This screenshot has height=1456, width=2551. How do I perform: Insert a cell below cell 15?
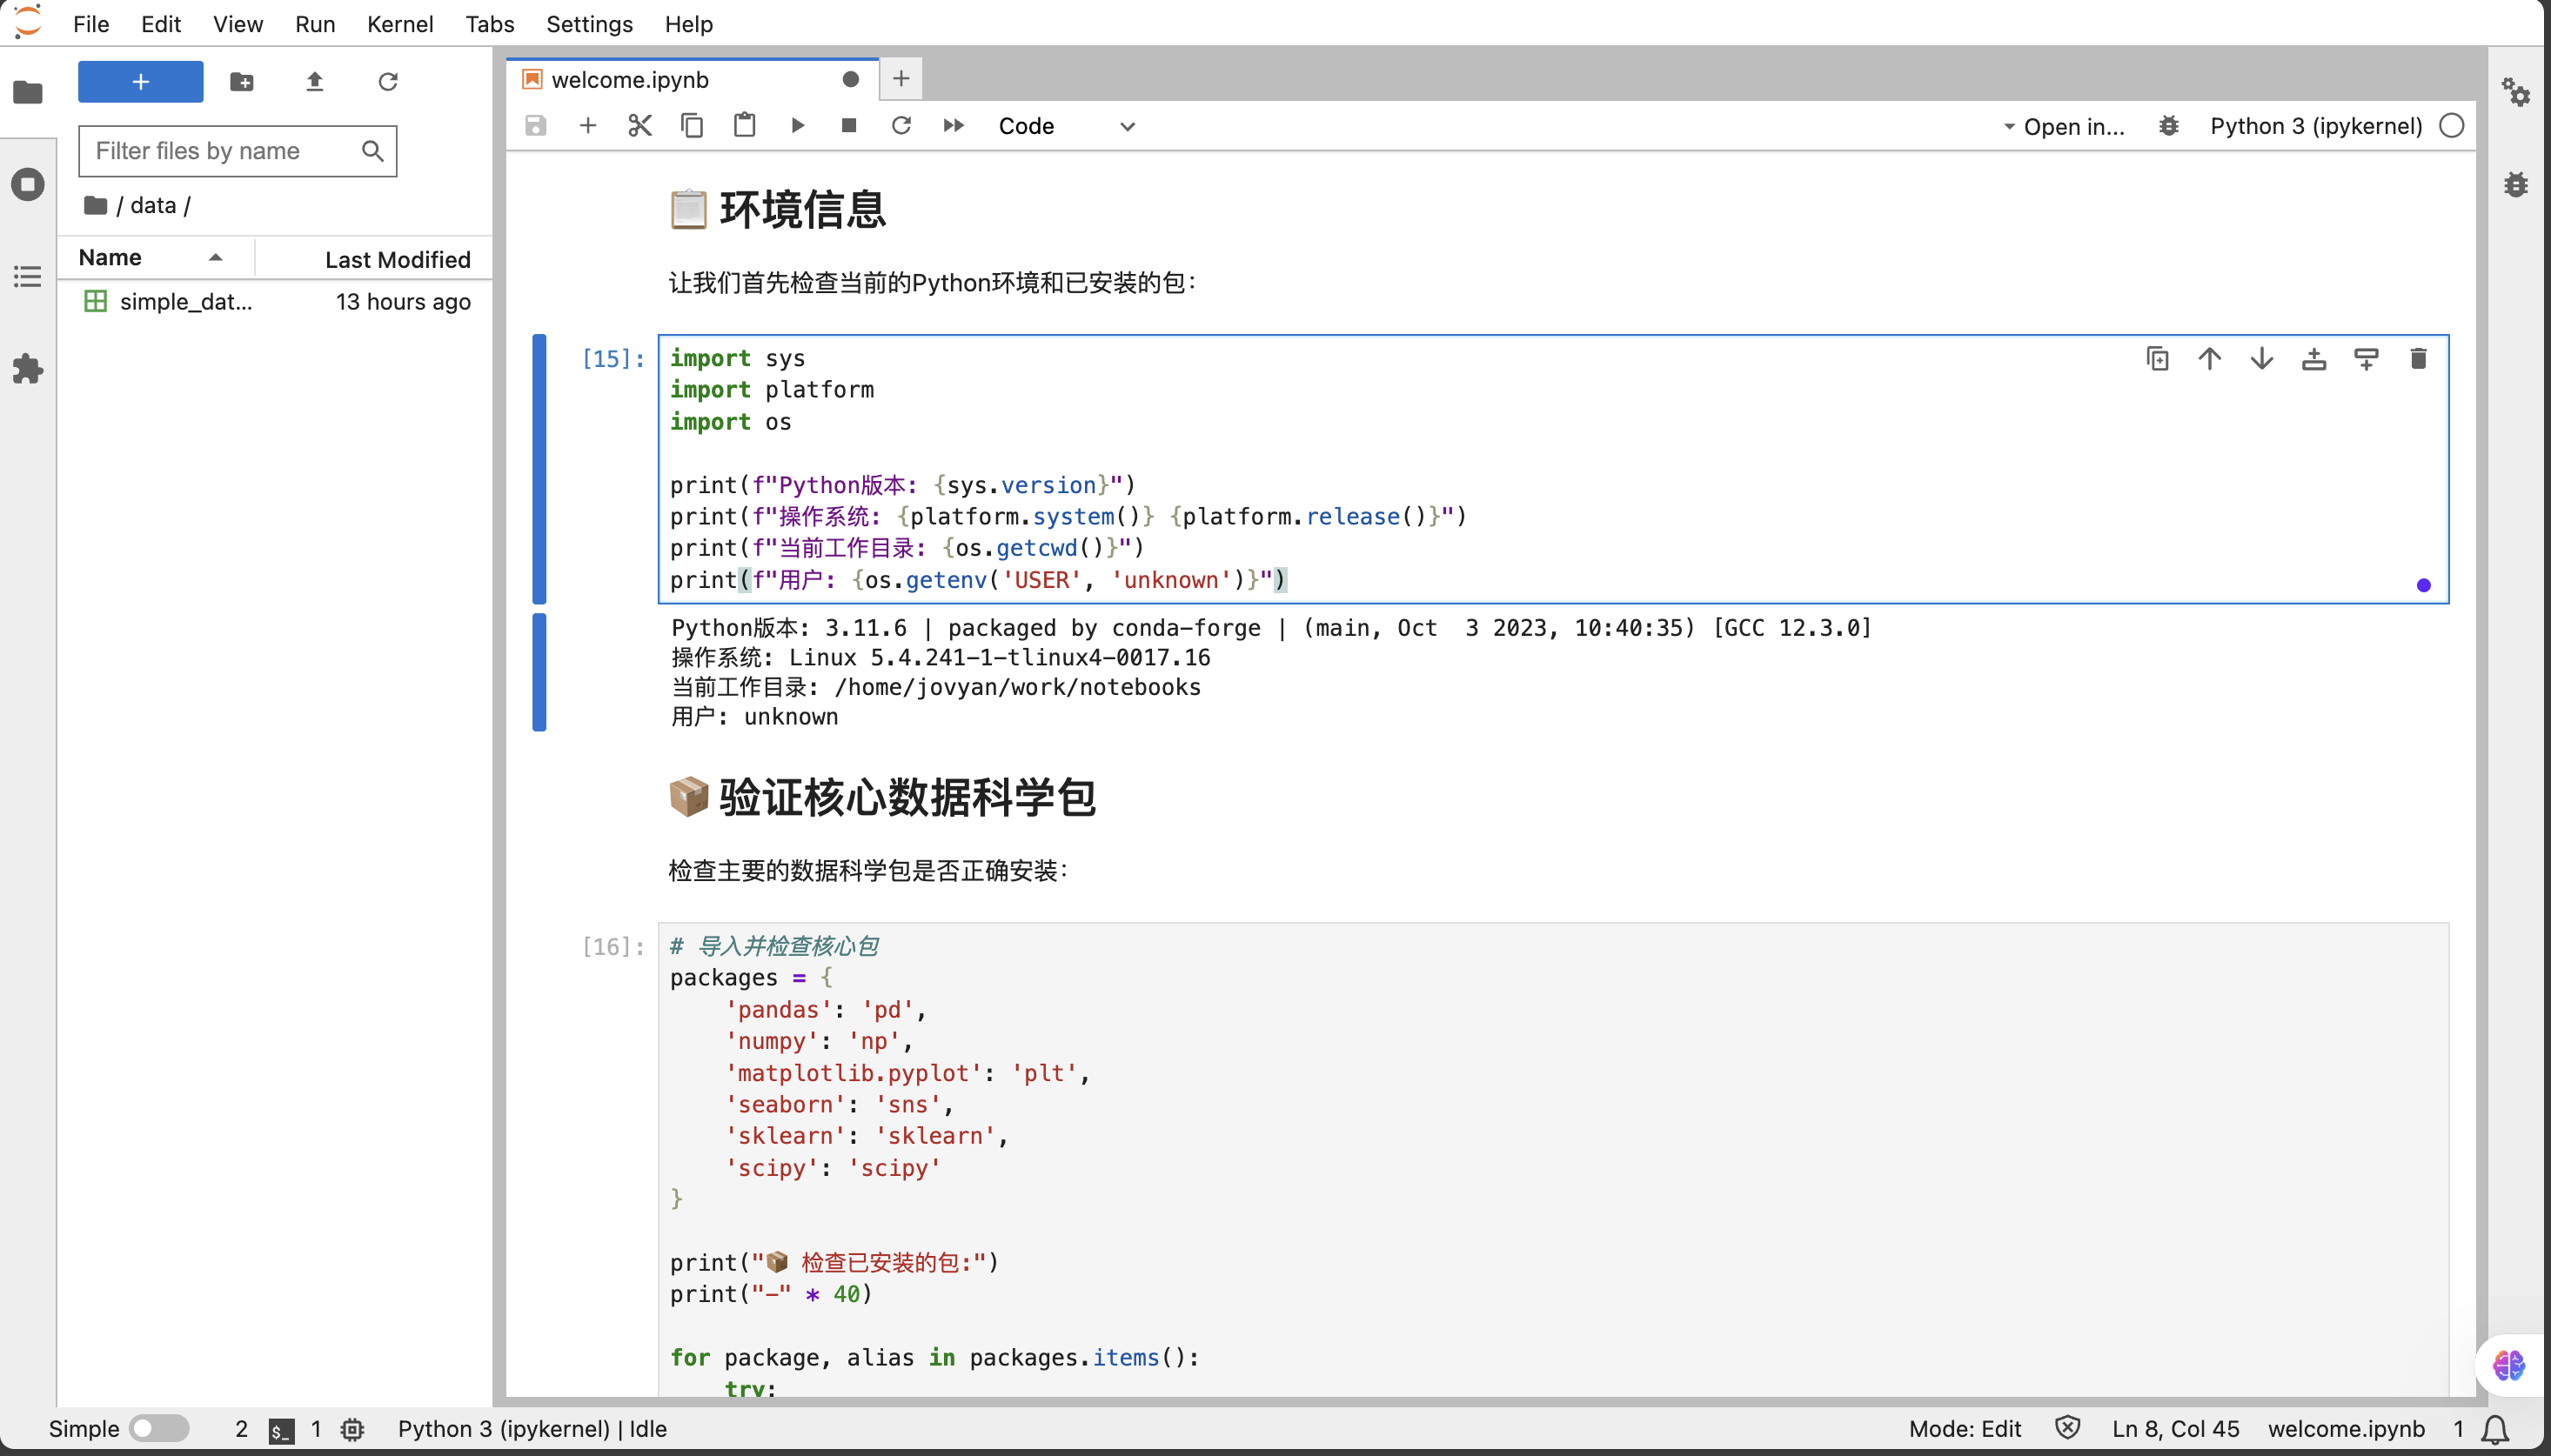2366,359
